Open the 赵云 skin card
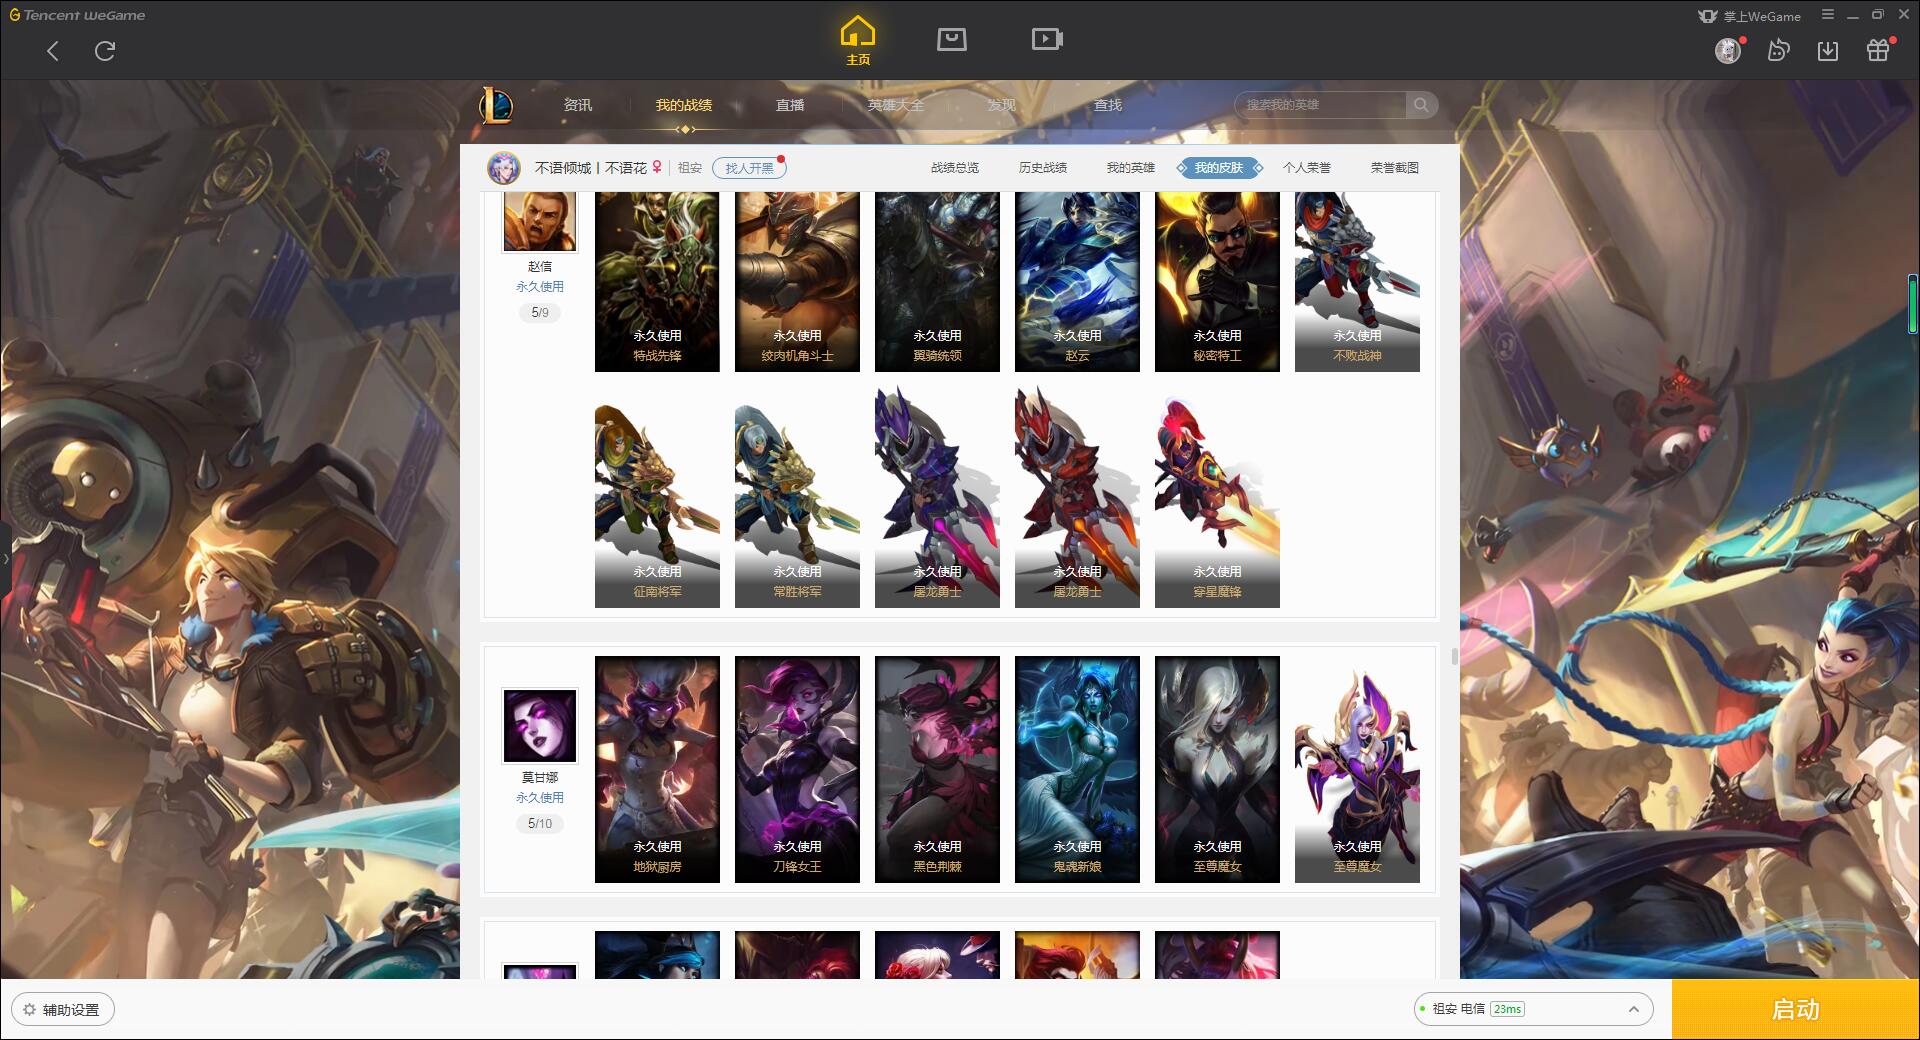This screenshot has width=1920, height=1040. point(1077,282)
